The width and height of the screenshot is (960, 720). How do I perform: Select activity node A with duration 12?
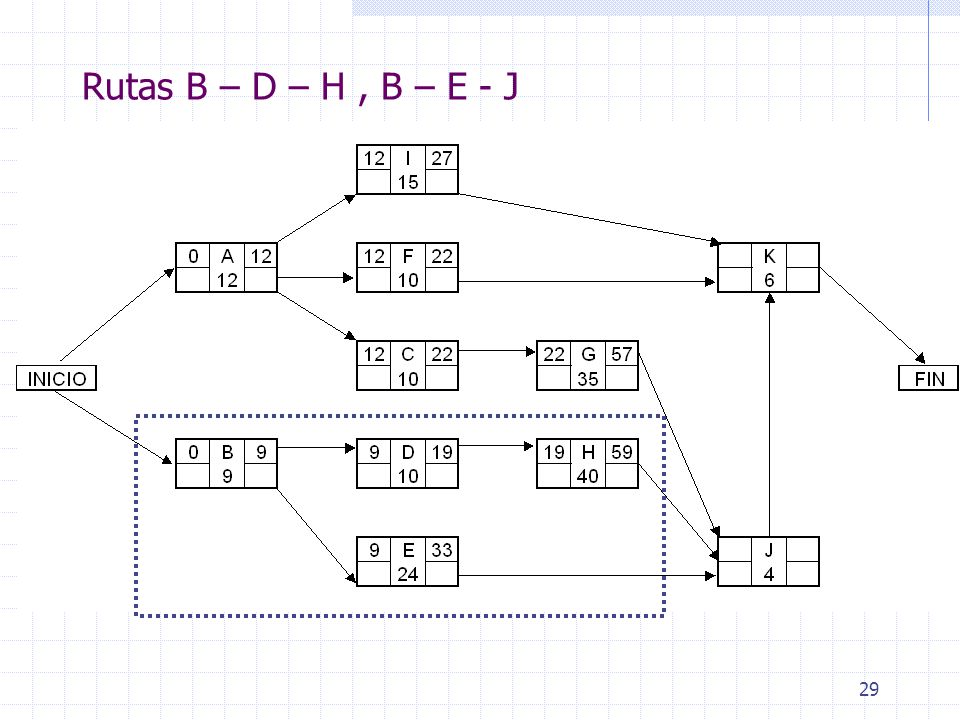[227, 268]
